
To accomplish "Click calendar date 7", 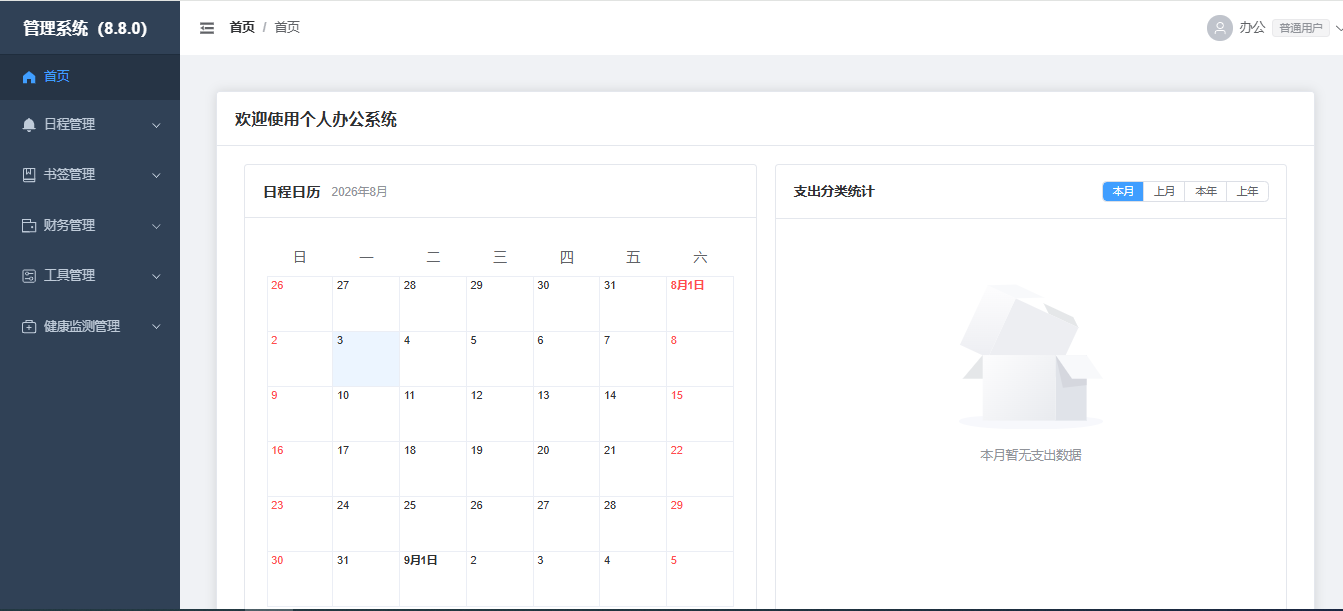I will coord(633,359).
